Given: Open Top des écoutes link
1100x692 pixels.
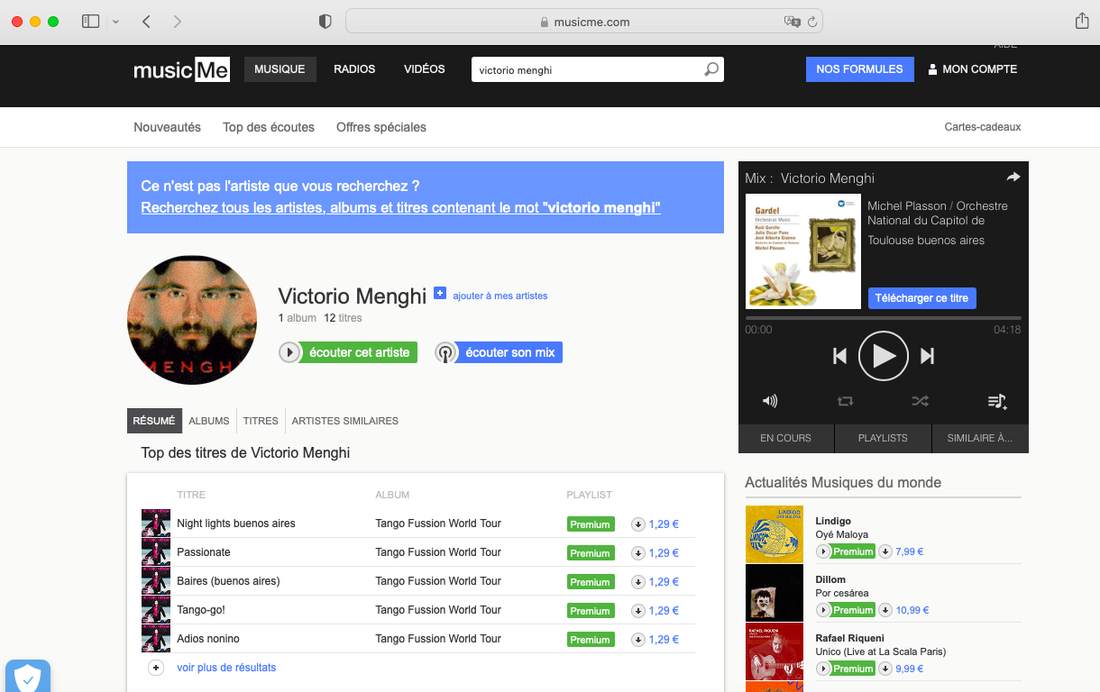Looking at the screenshot, I should pyautogui.click(x=269, y=127).
